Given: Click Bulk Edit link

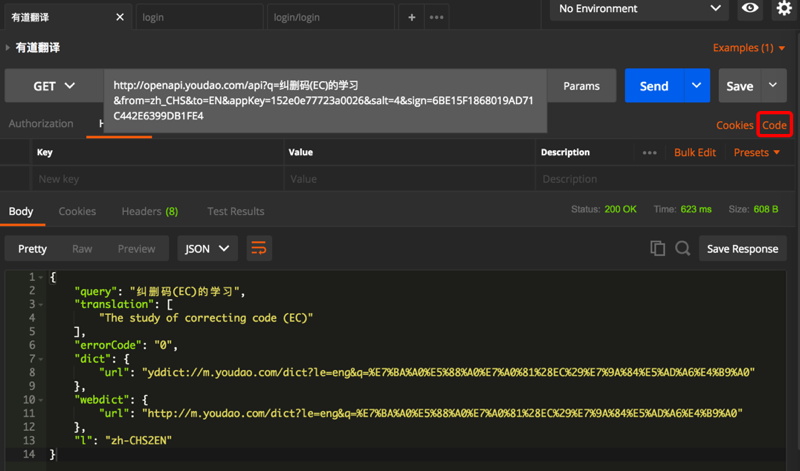Looking at the screenshot, I should click(695, 153).
